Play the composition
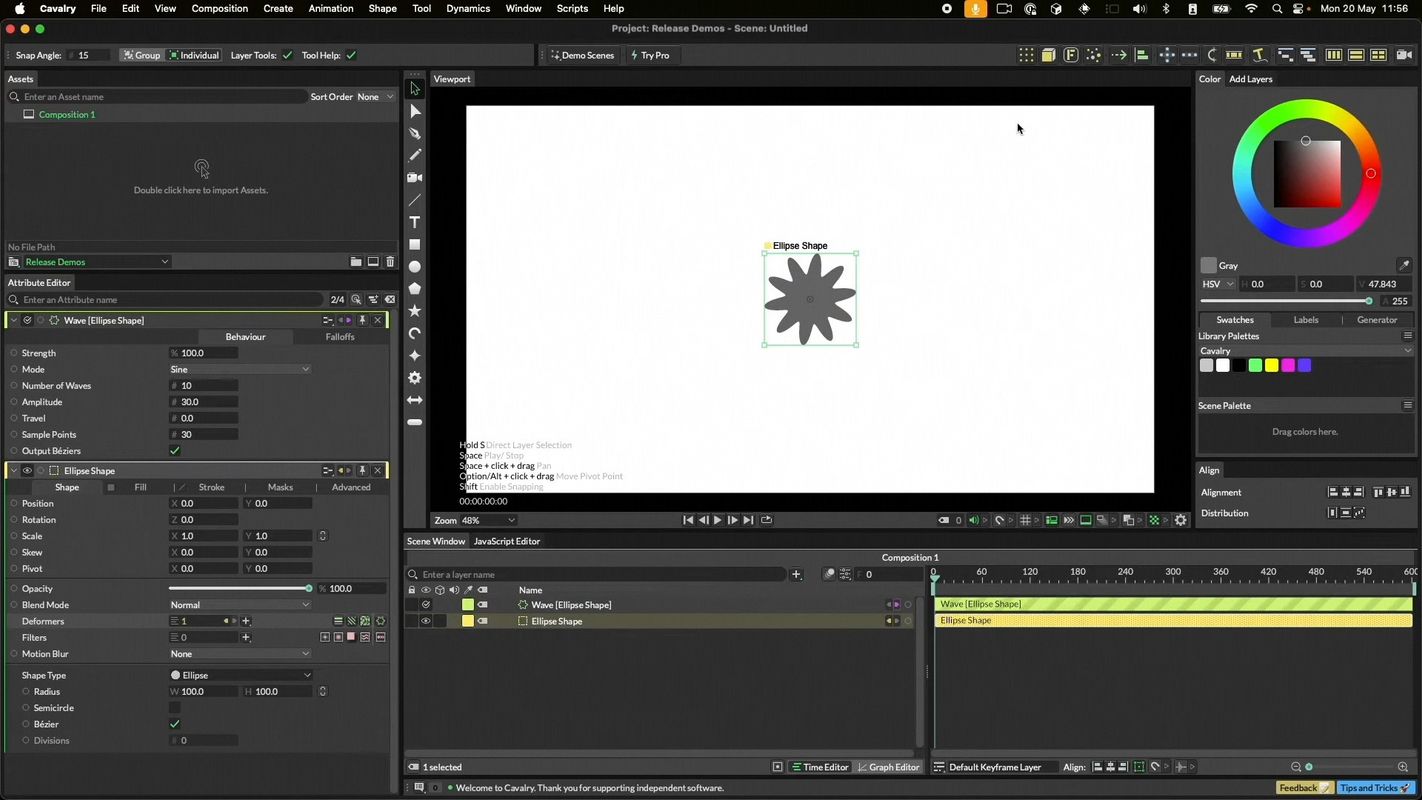 pos(717,520)
